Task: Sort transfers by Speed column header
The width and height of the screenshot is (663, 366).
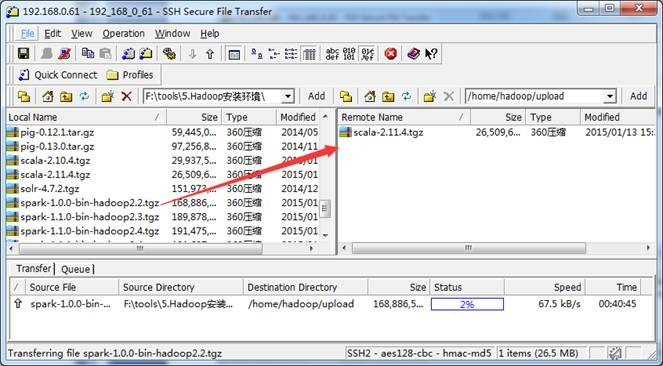Action: tap(545, 287)
